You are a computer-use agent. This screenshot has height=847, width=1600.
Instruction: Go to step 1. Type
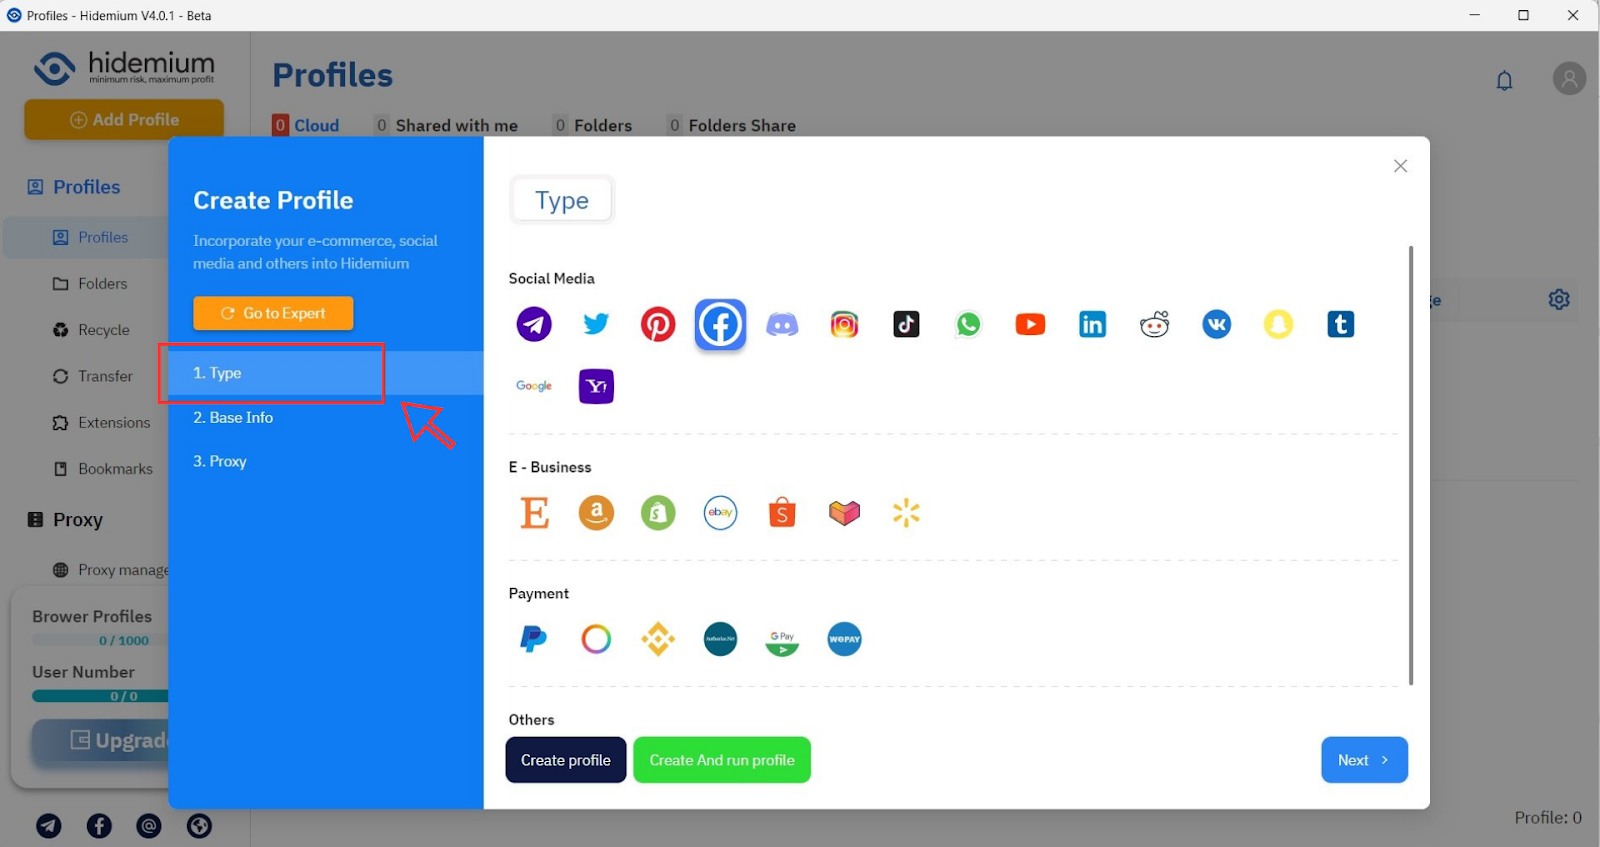click(x=326, y=373)
